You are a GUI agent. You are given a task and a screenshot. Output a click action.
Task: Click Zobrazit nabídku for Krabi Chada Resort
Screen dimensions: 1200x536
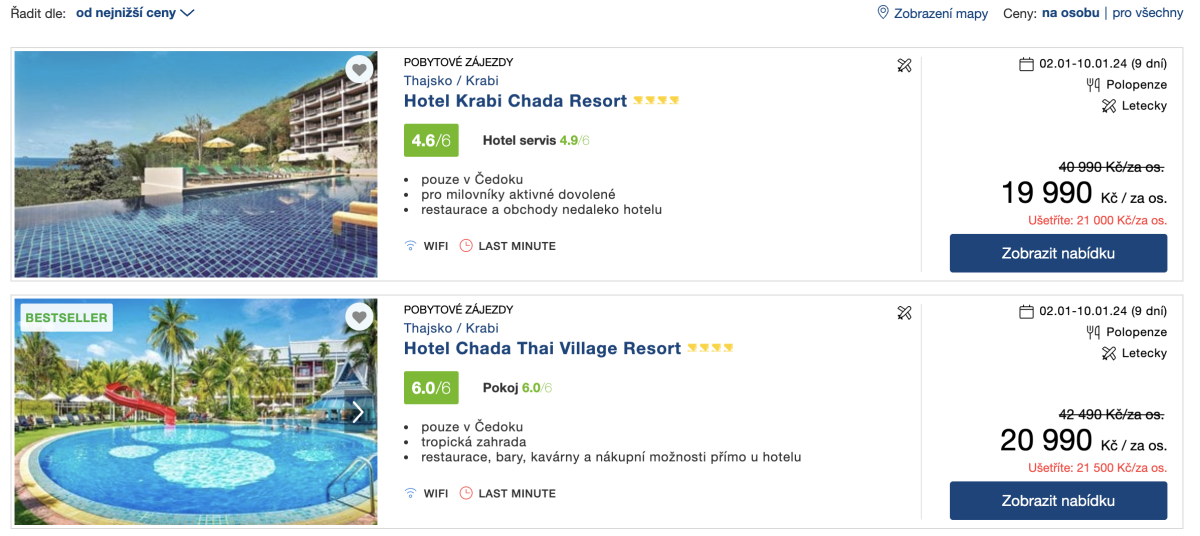[1058, 253]
